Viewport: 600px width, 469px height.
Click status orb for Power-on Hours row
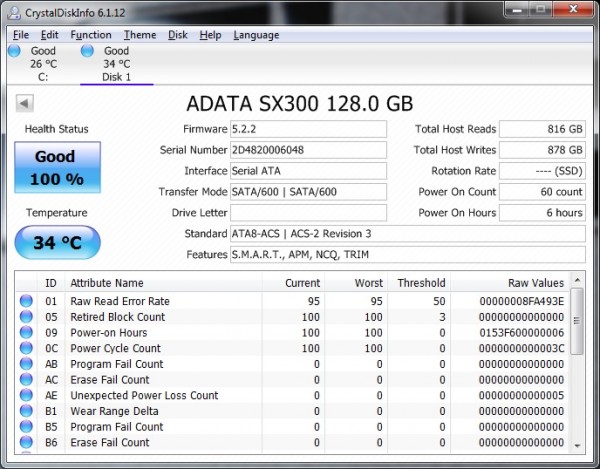pos(26,332)
